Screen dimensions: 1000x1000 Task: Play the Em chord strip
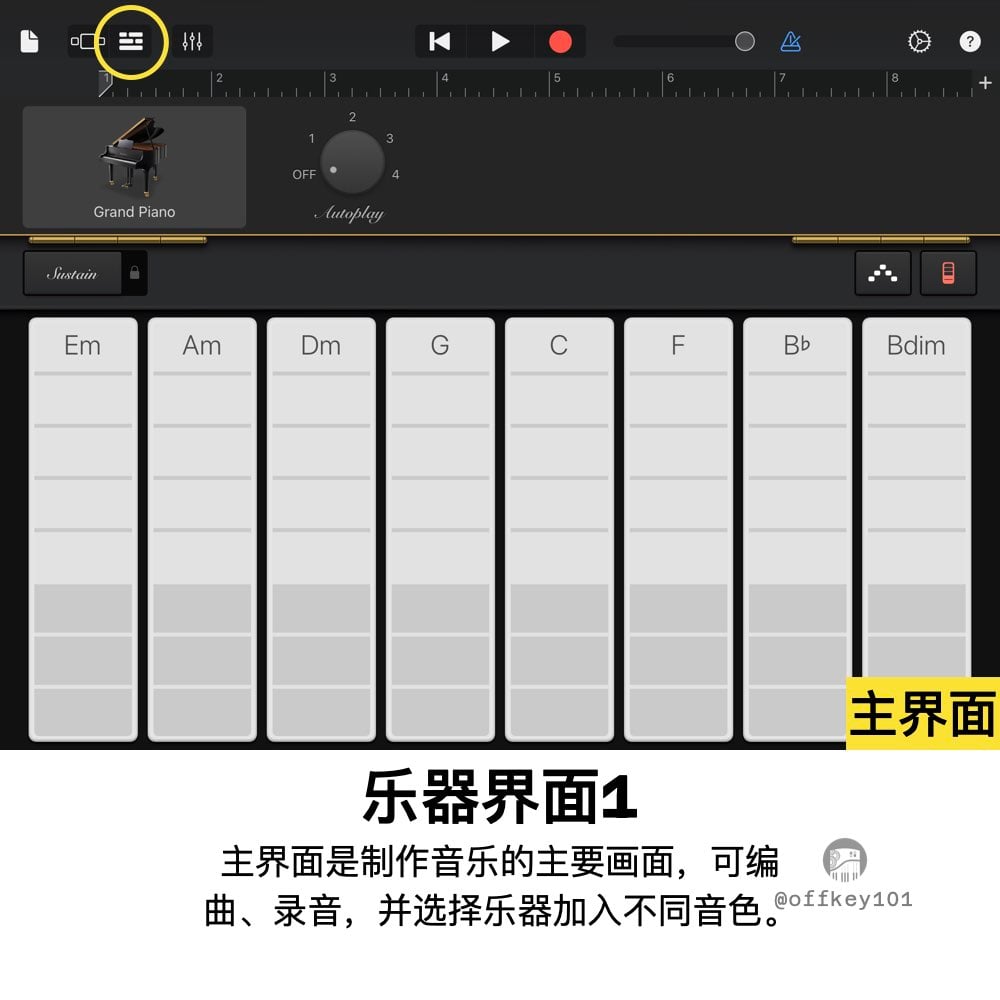pyautogui.click(x=83, y=530)
